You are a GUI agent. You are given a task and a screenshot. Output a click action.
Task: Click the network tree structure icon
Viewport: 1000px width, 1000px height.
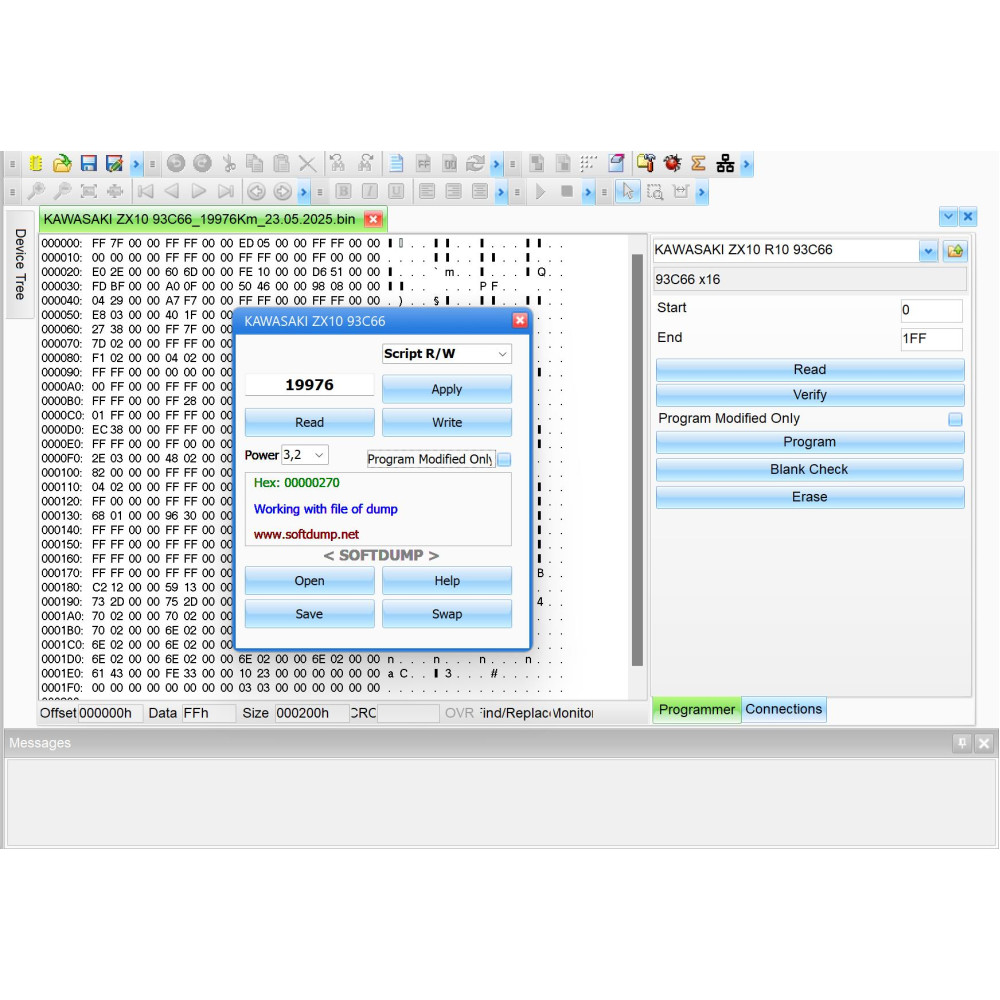[x=725, y=163]
